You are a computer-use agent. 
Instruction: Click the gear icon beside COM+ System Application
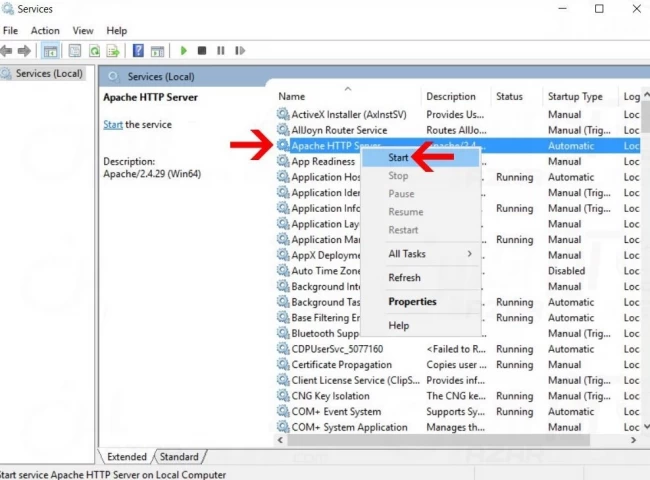283,427
